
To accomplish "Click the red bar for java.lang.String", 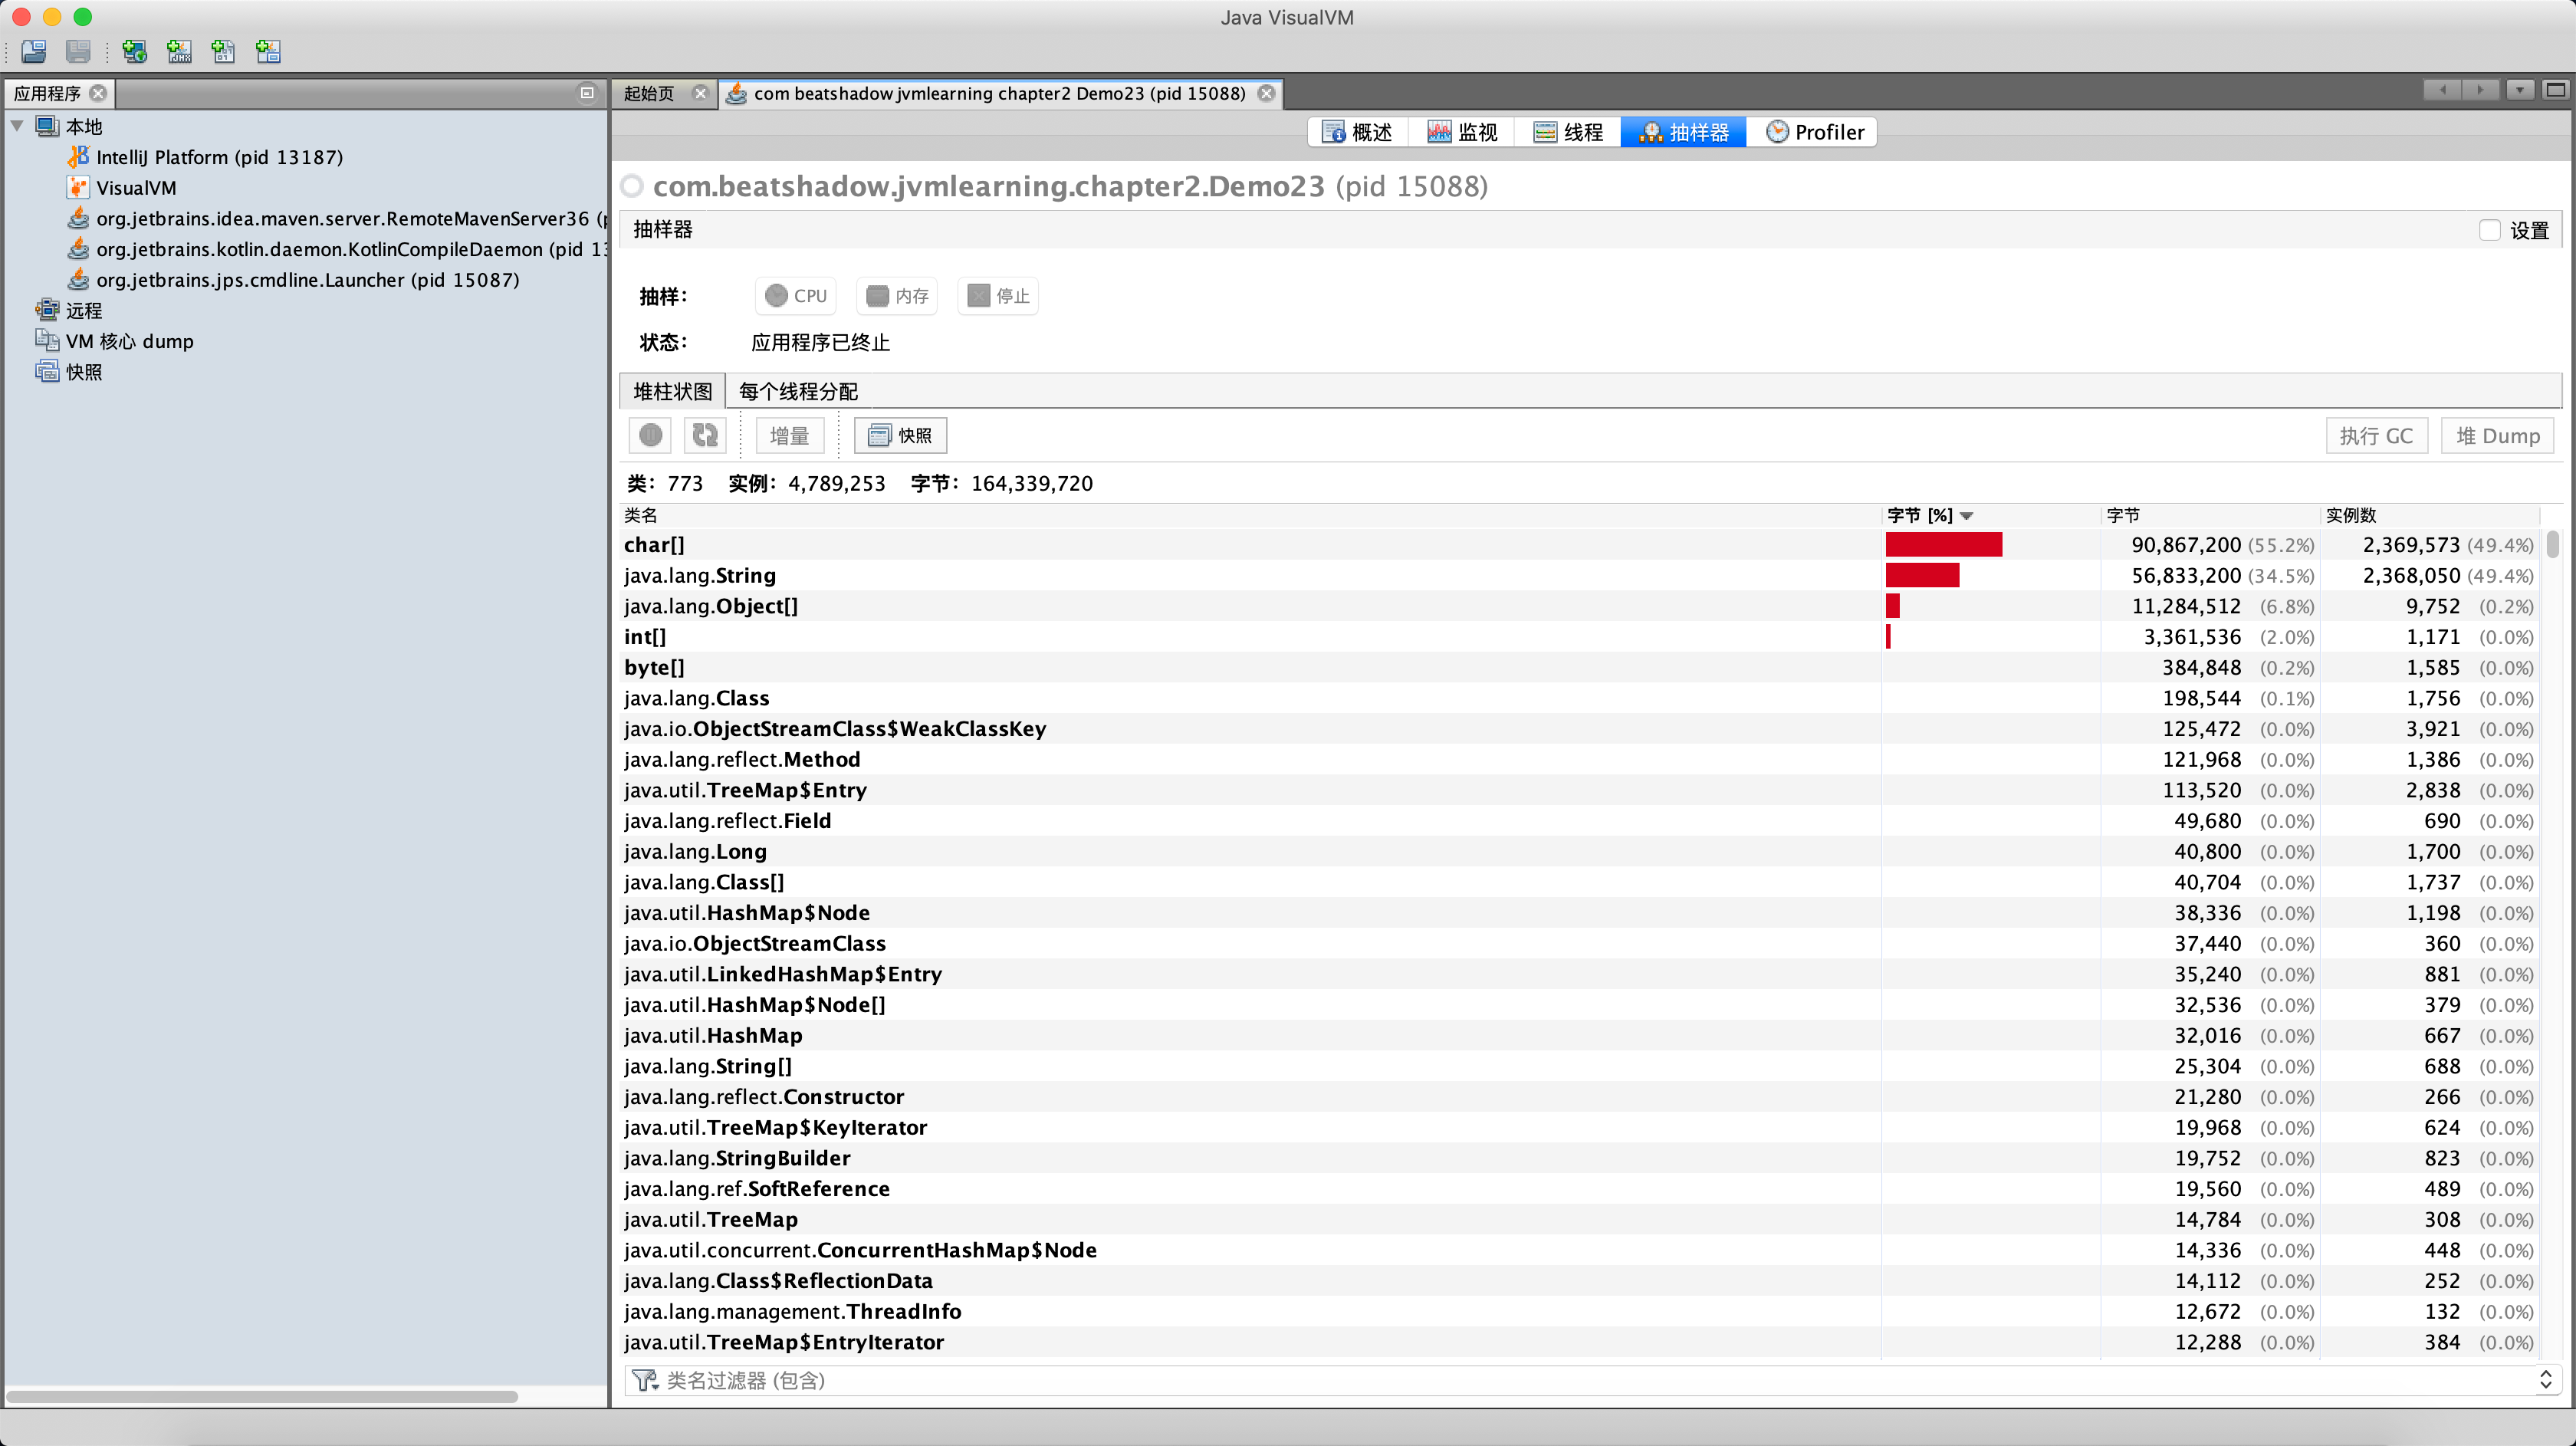I will click(x=1922, y=575).
